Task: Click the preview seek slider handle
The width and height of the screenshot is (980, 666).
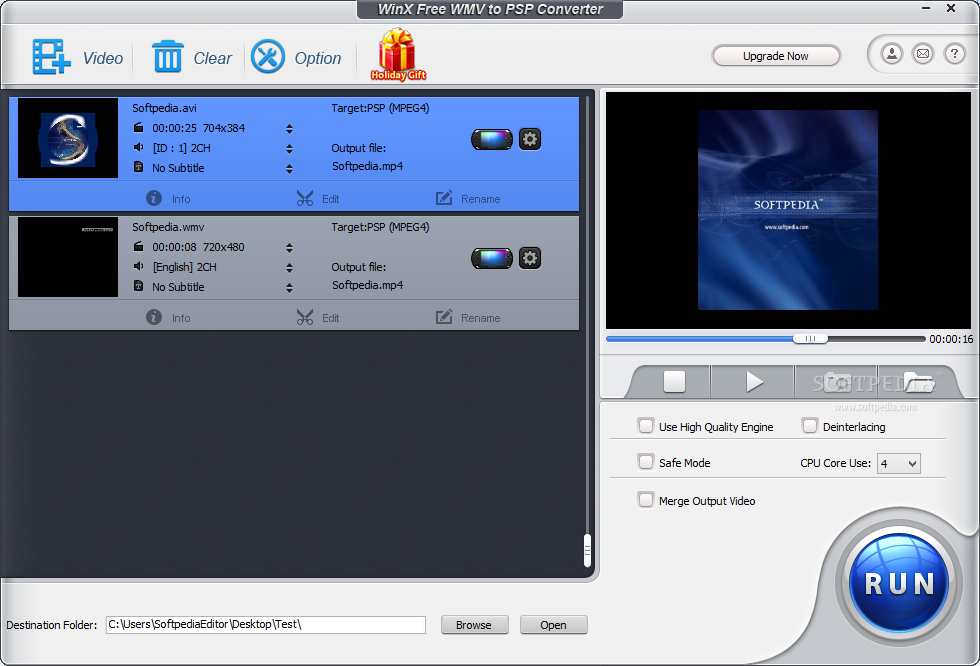Action: click(x=810, y=339)
